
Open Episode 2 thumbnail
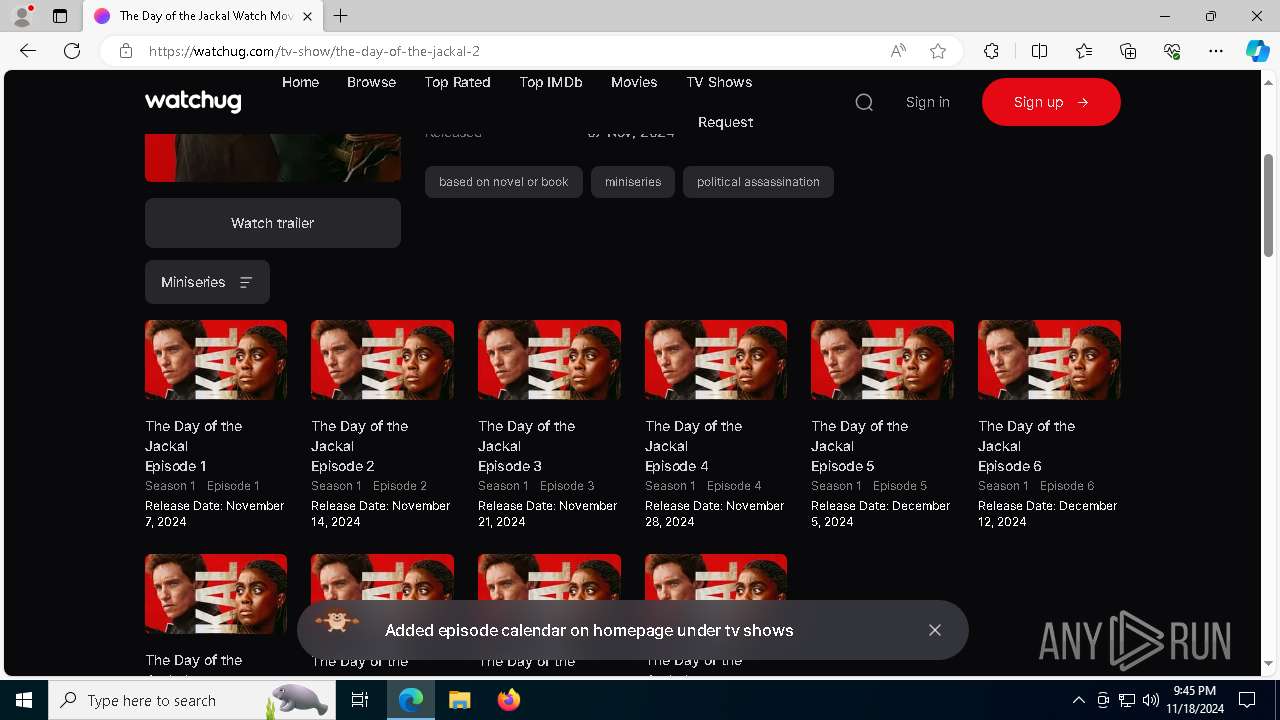[x=382, y=360]
